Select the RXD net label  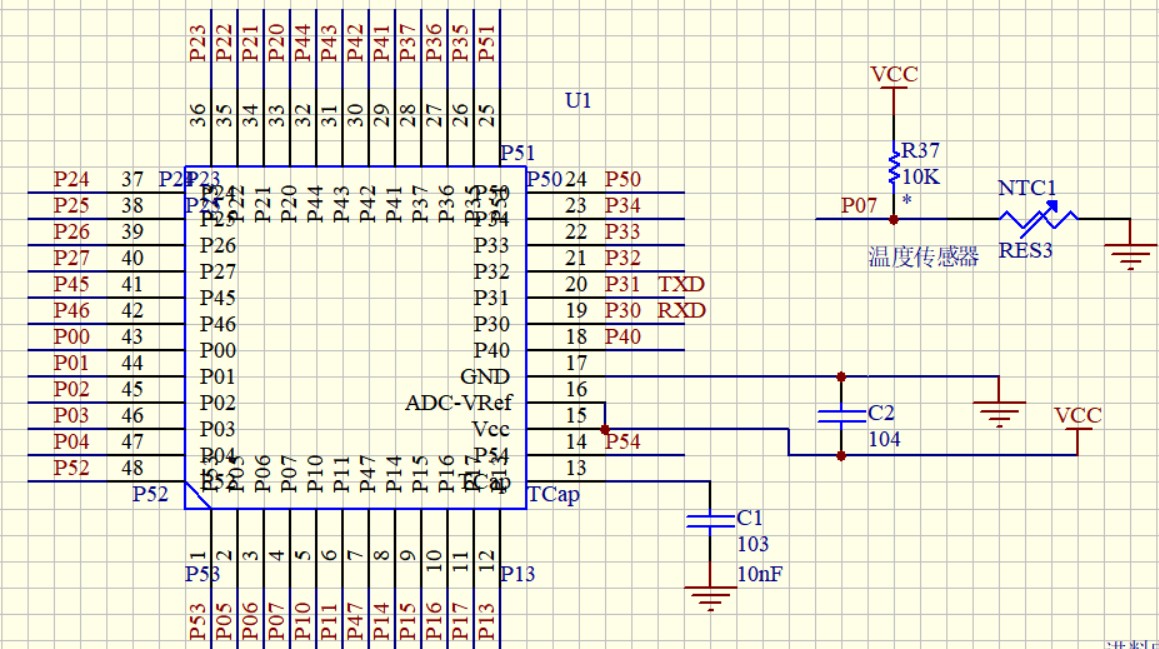tap(681, 310)
